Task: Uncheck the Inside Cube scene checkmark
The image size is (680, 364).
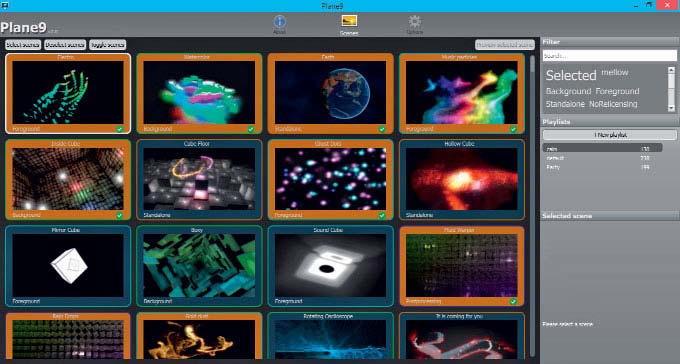Action: pos(119,215)
